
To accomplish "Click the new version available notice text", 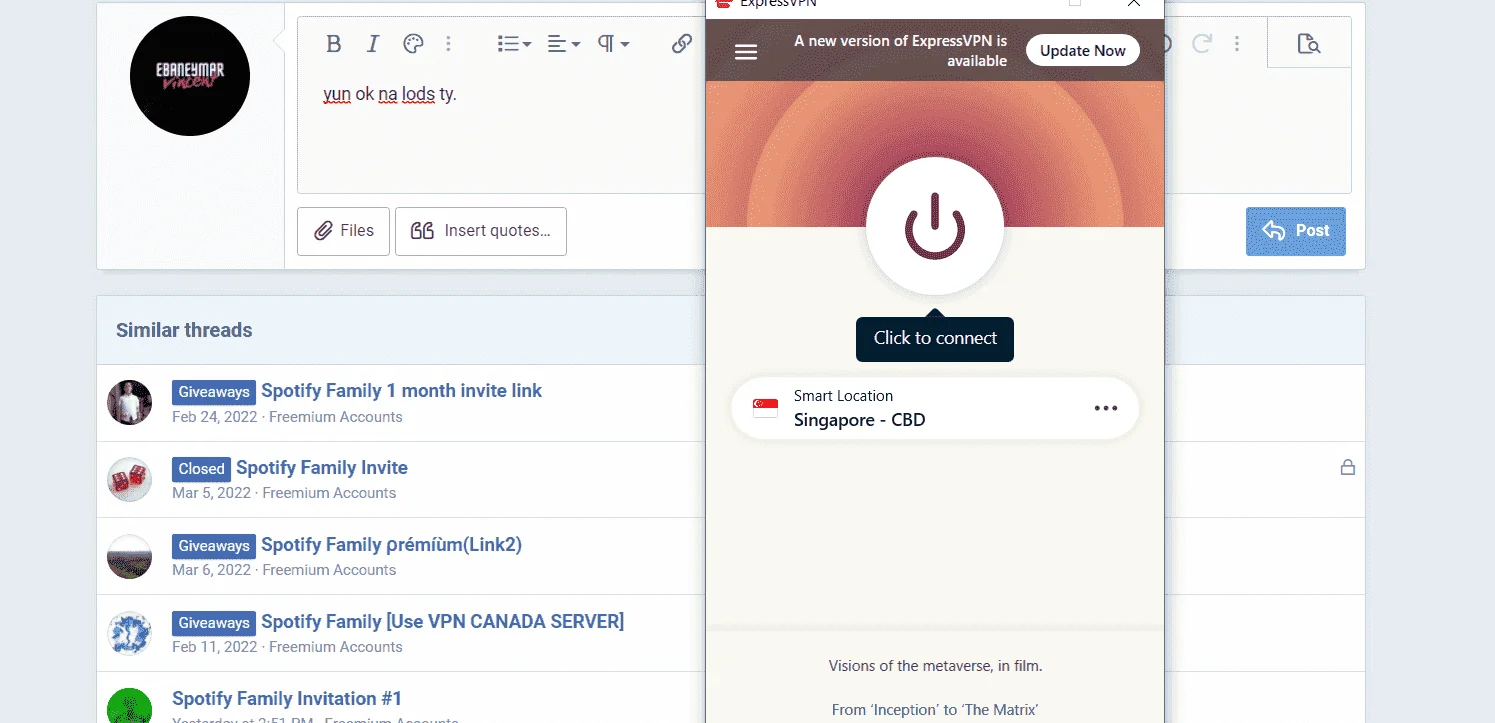I will pyautogui.click(x=900, y=51).
